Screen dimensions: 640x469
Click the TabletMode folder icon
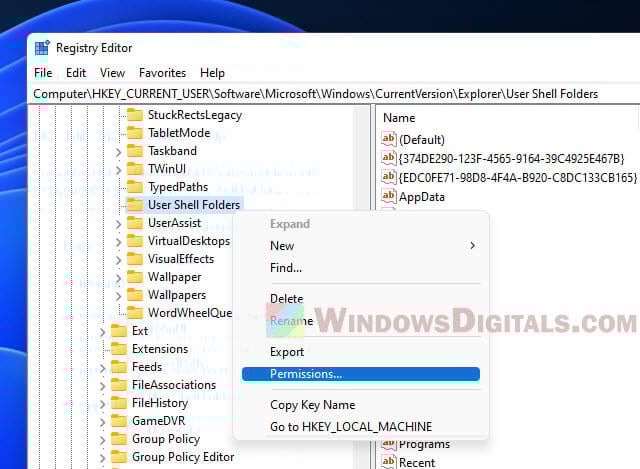[x=135, y=133]
